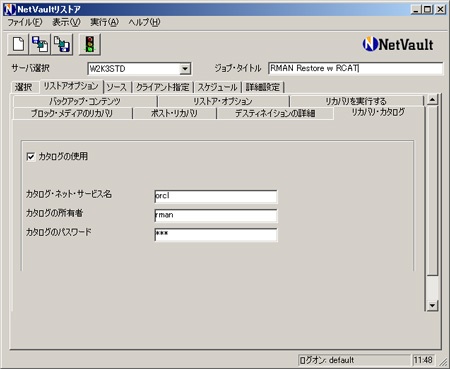
Task: Open the W2K3STD server combo box
Action: (139, 69)
